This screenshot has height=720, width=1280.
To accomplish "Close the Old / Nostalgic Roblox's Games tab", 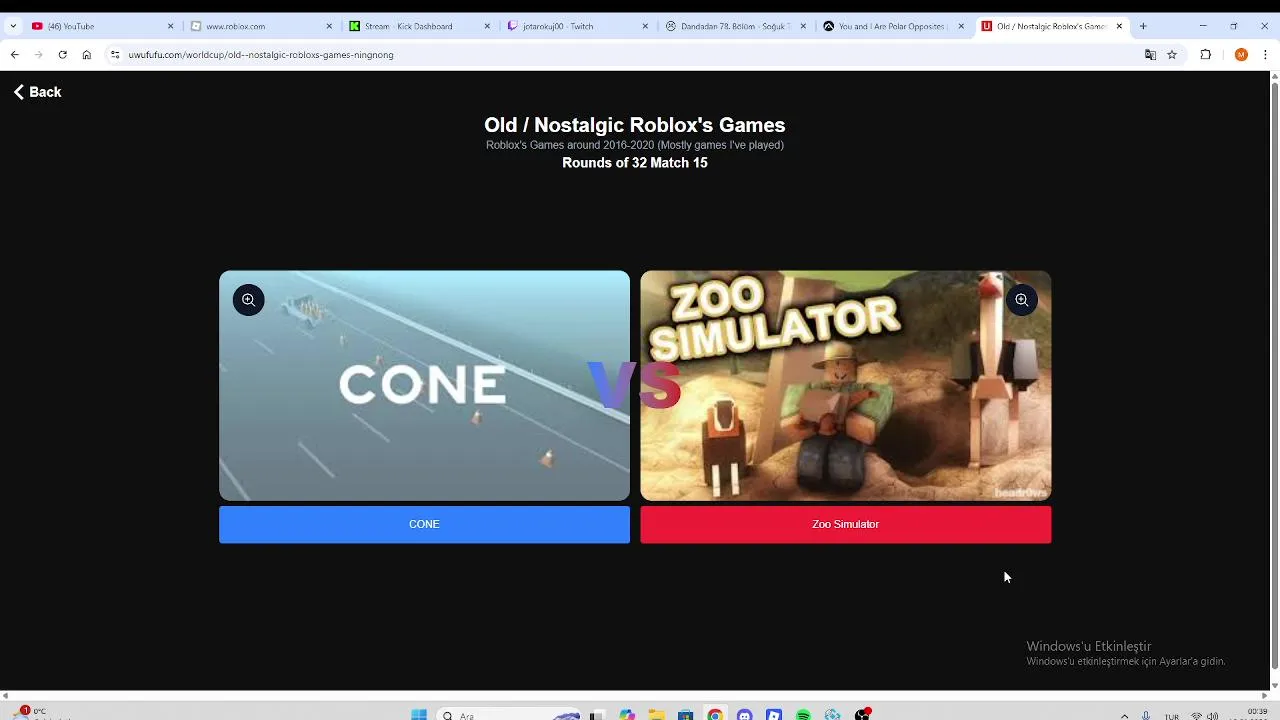I will click(1119, 26).
